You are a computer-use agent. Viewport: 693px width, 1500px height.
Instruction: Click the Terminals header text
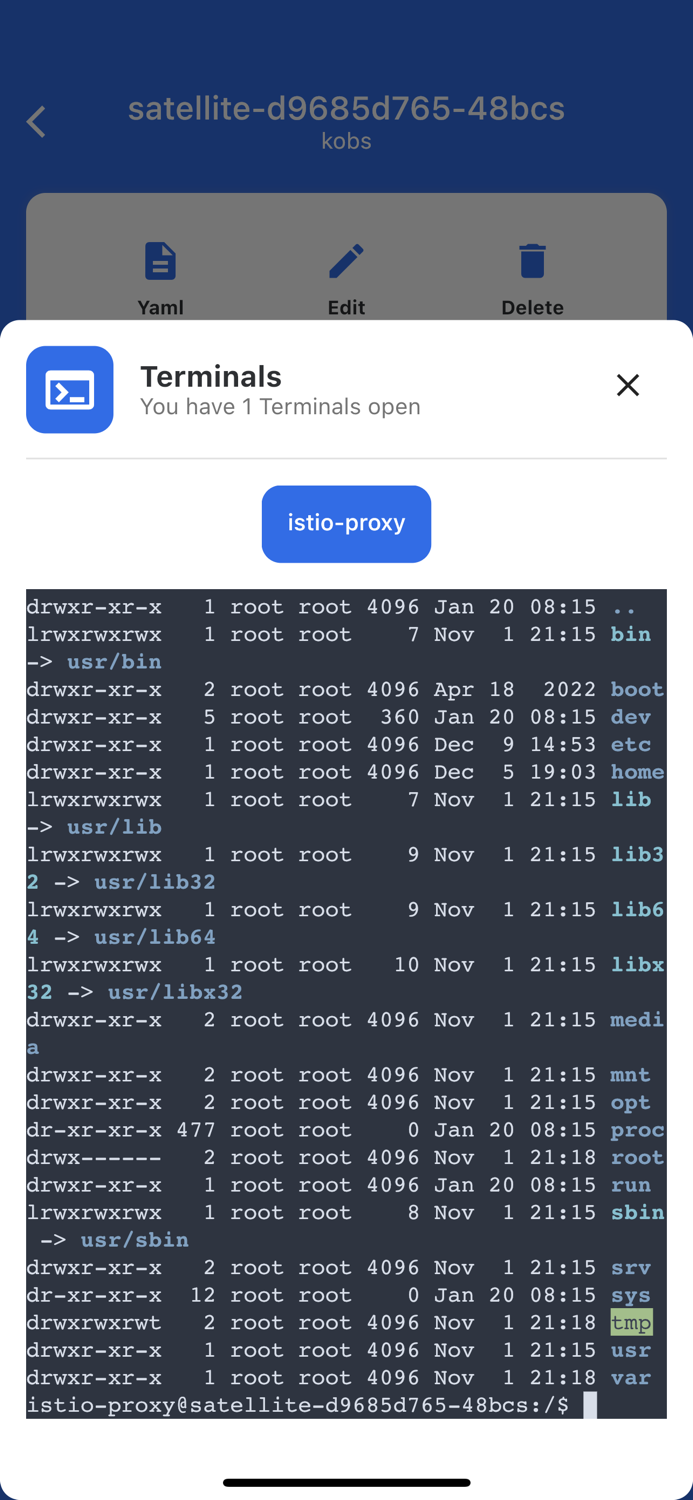point(210,376)
